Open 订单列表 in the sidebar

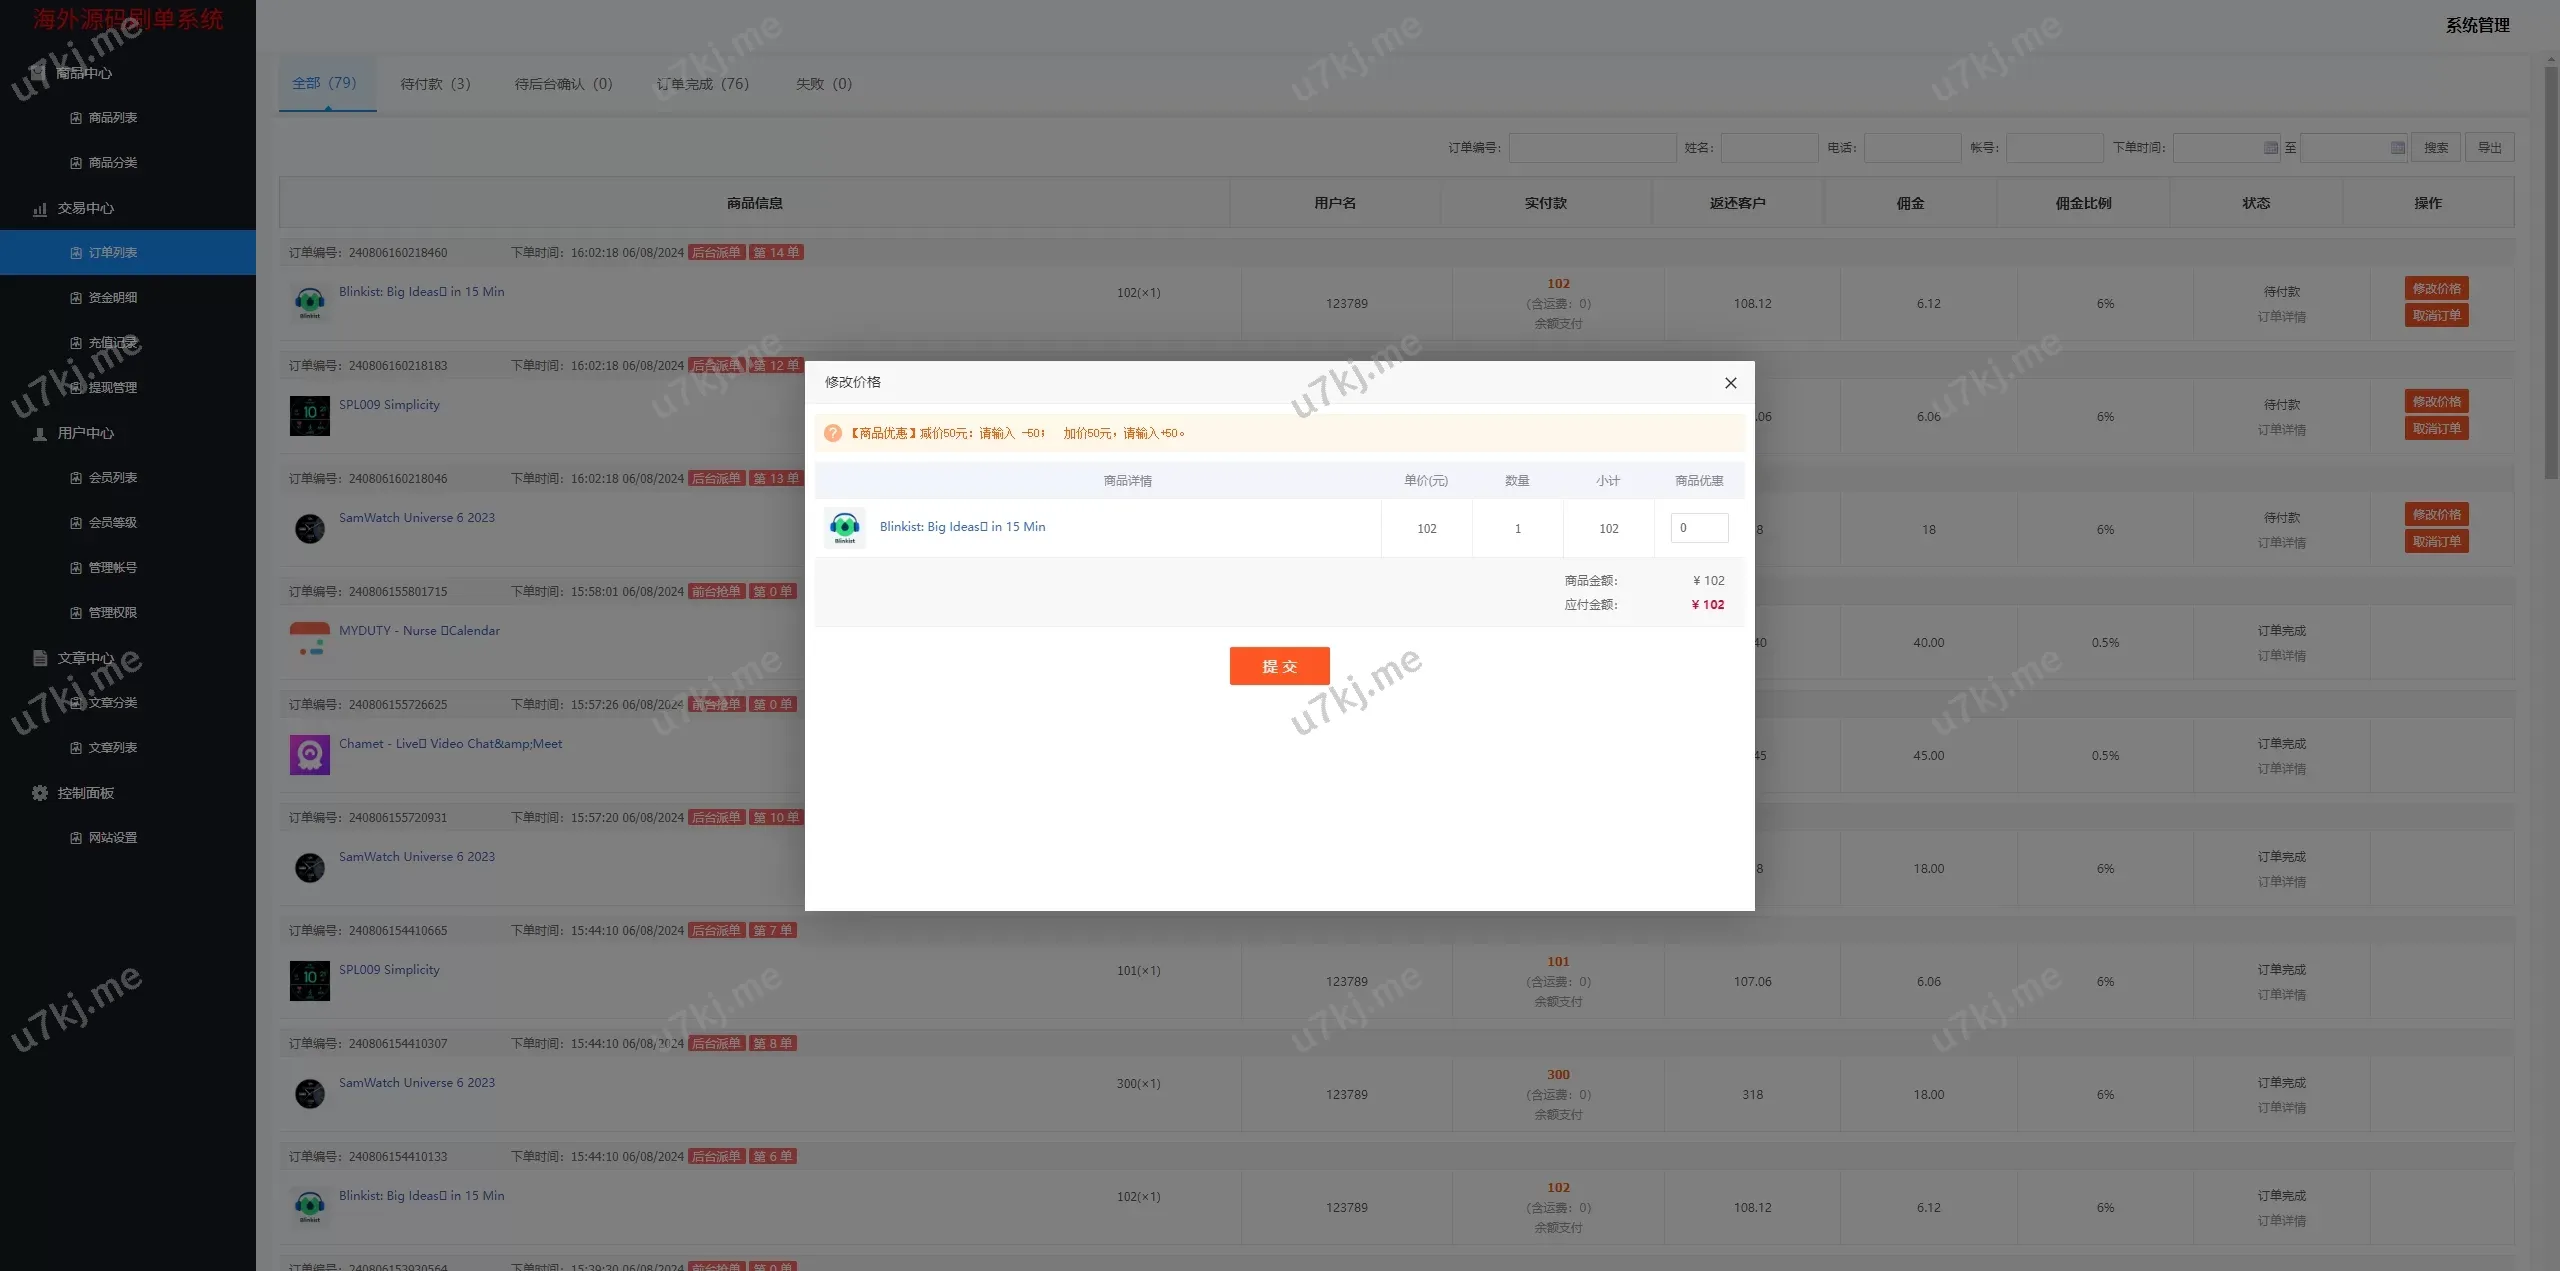tap(113, 253)
